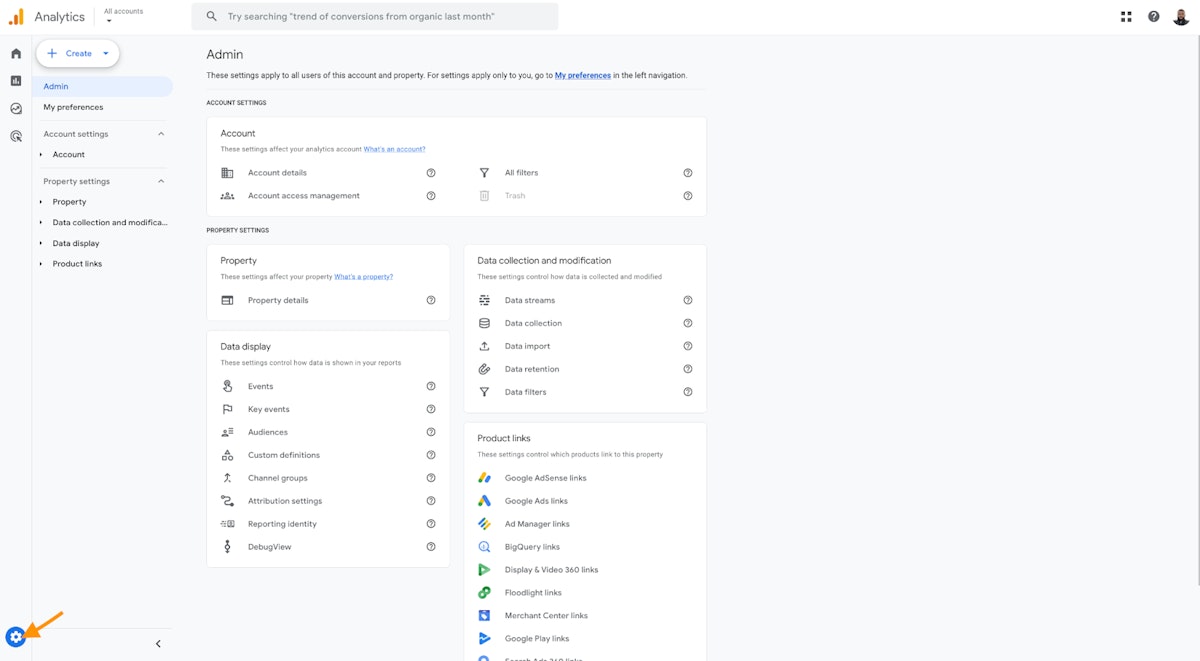Open the Explore icon in left rail
The height and width of the screenshot is (661, 1200).
pos(16,109)
